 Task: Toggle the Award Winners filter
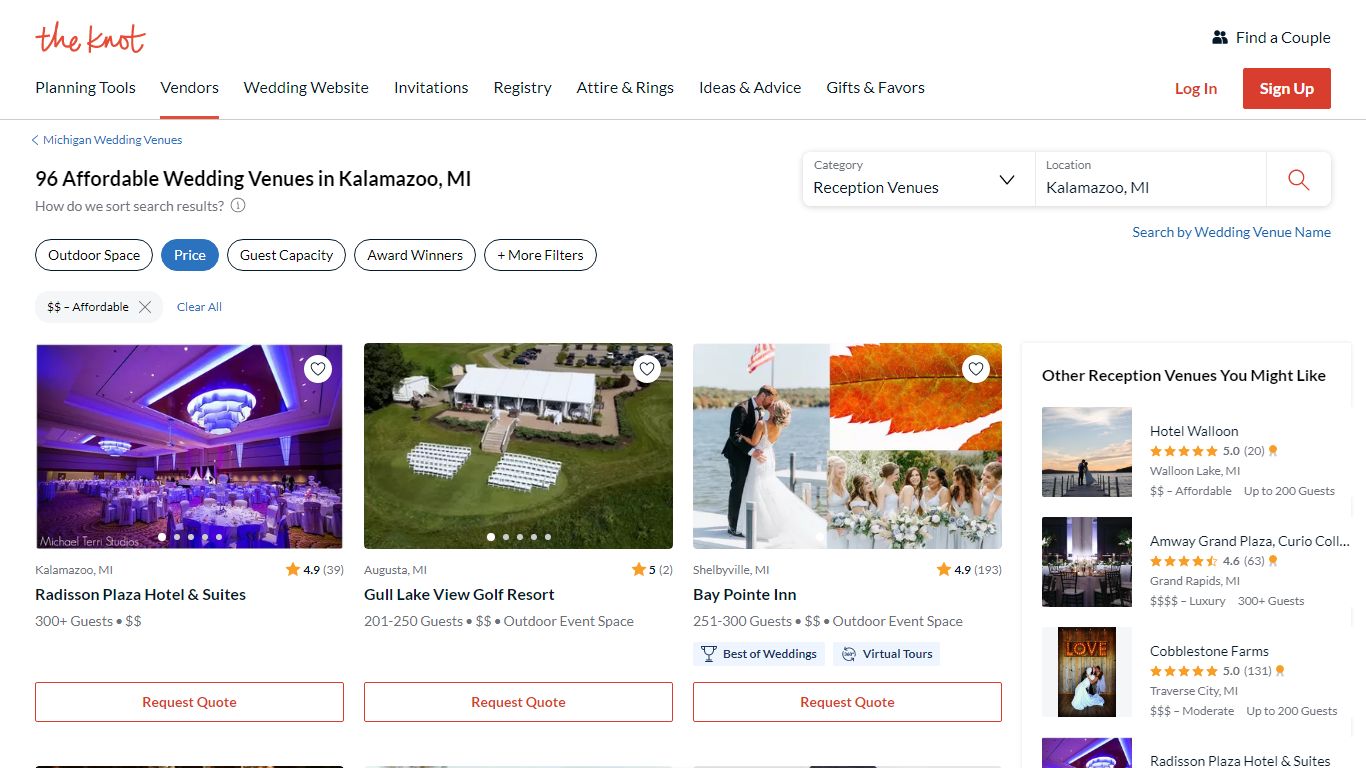(415, 255)
